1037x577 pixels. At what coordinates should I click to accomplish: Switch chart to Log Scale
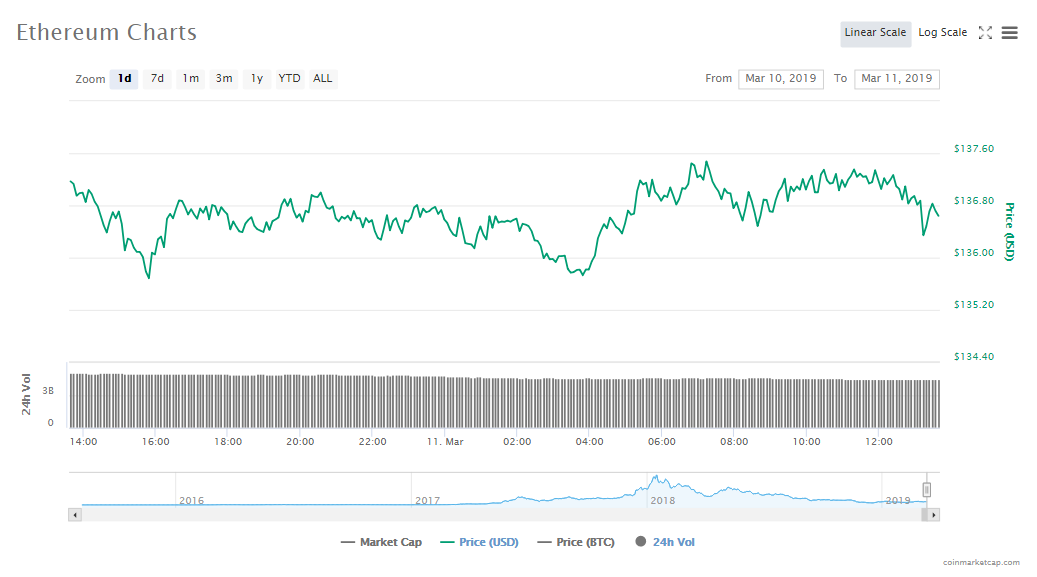(942, 33)
